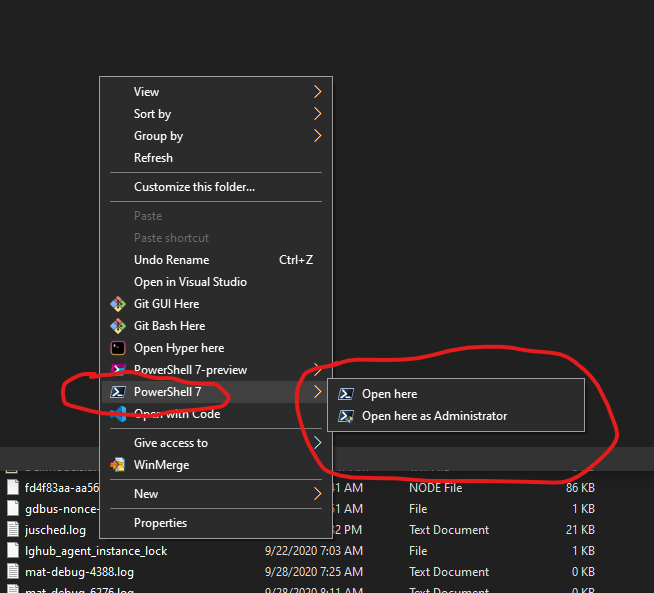Click the mat-debug-4388.log file icon
The height and width of the screenshot is (593, 654).
13,571
